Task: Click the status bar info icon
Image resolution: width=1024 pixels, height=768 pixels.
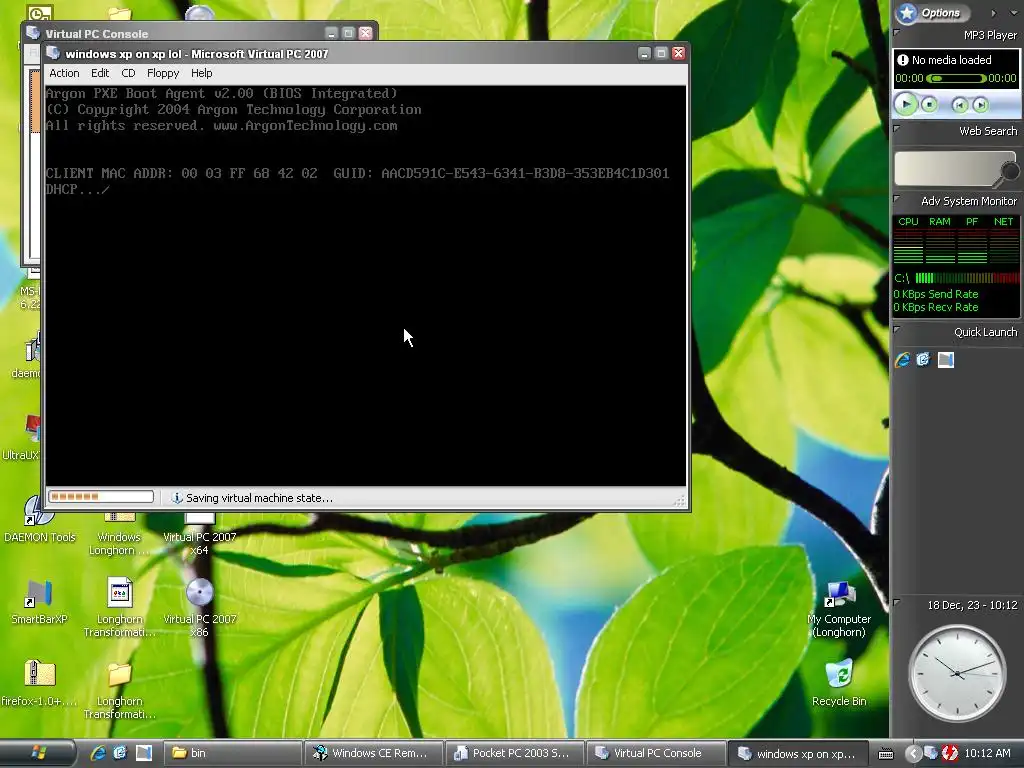Action: 176,498
